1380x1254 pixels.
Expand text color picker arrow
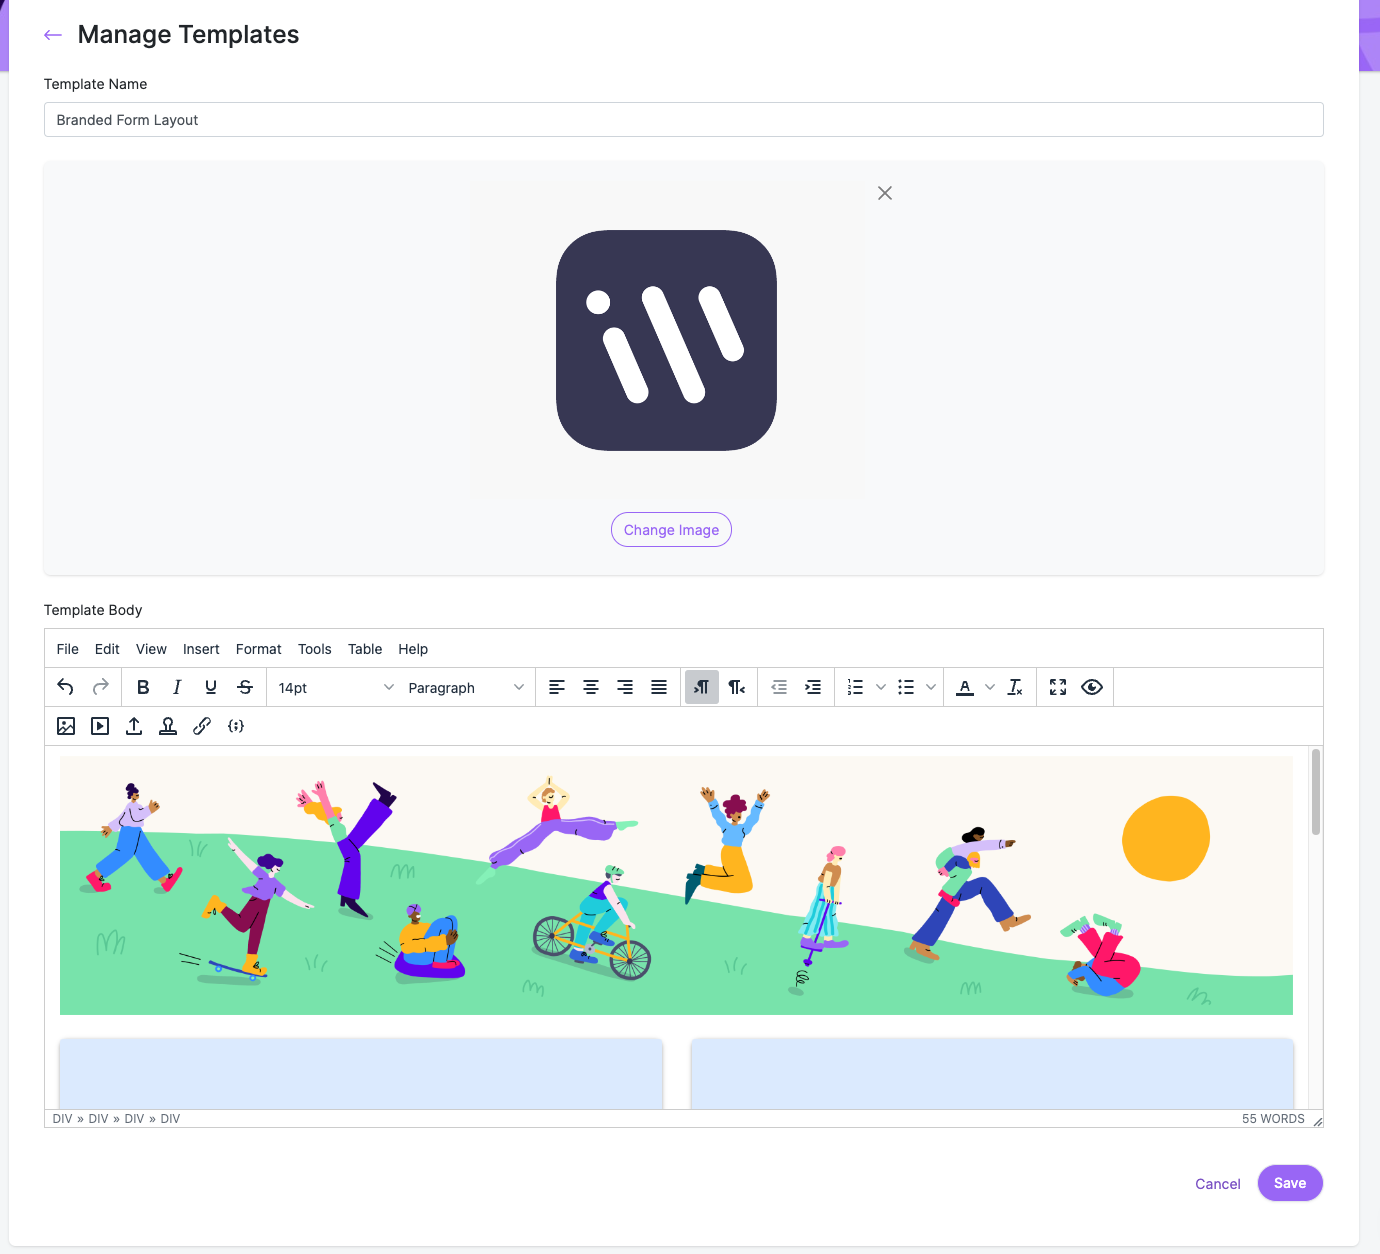(x=990, y=687)
